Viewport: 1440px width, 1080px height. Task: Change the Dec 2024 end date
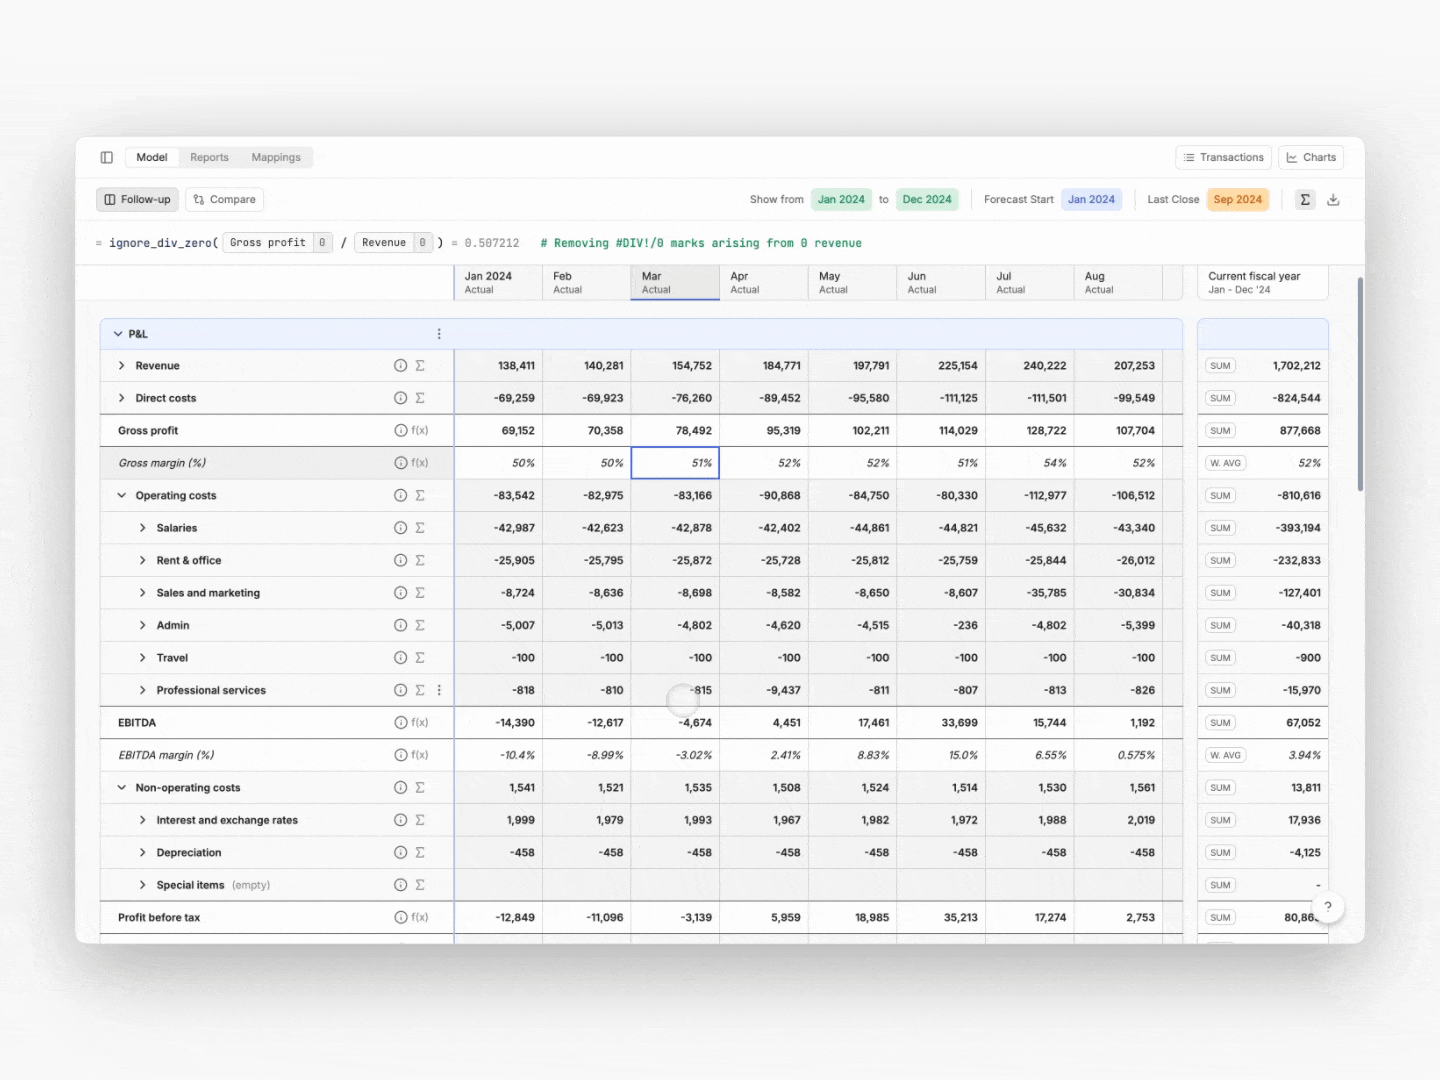[x=927, y=199]
